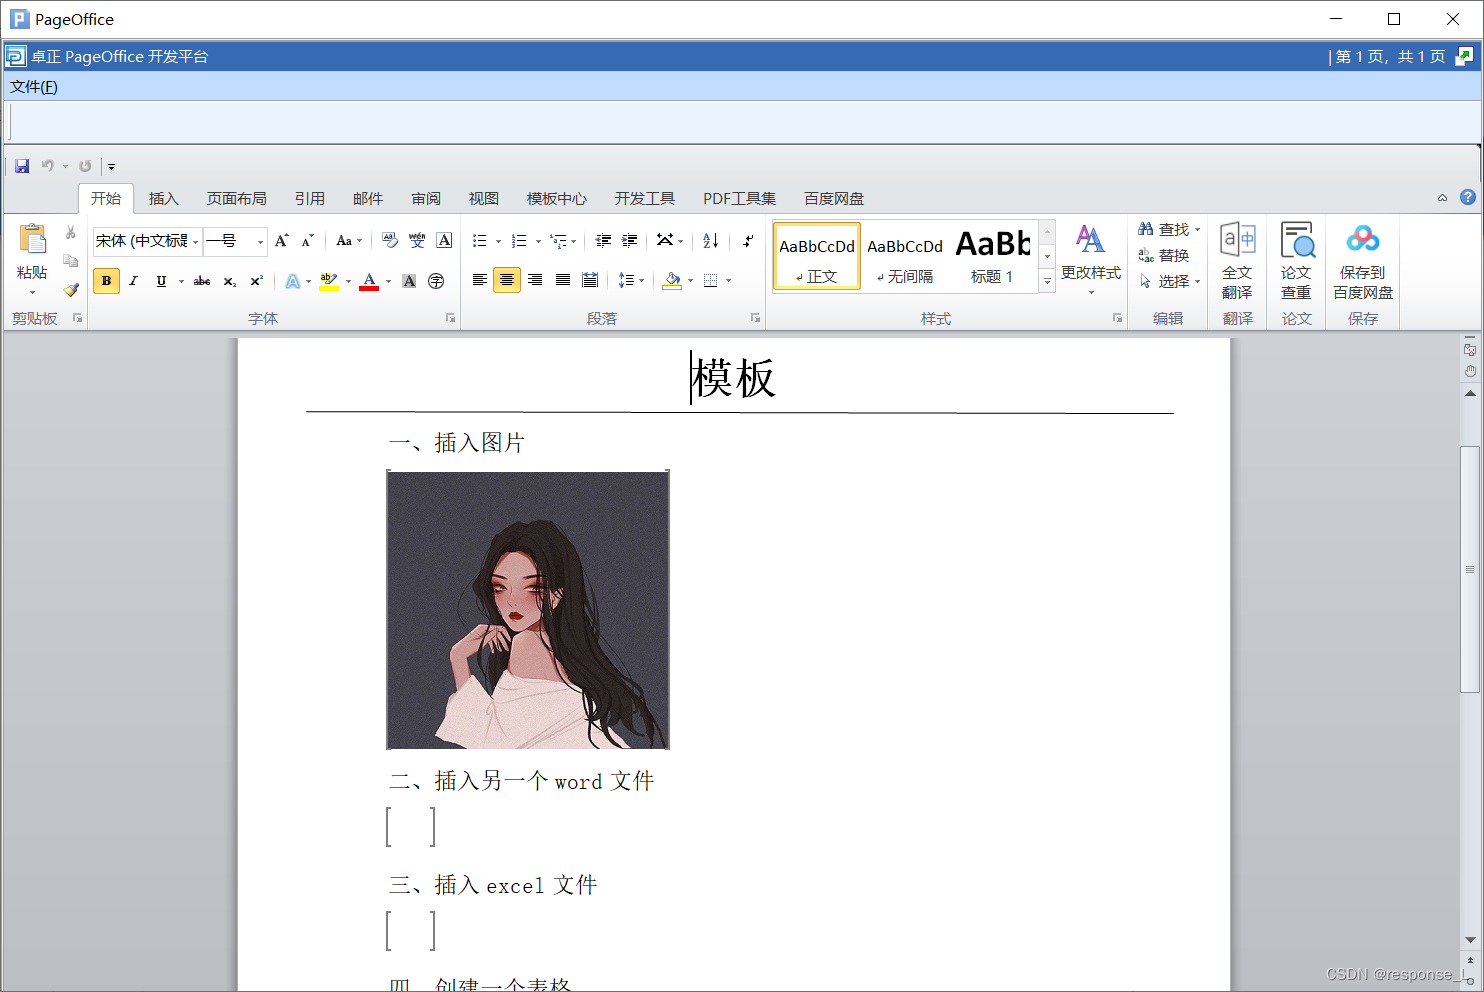Click 更改样式 change styles button
1484x992 pixels.
tap(1091, 258)
